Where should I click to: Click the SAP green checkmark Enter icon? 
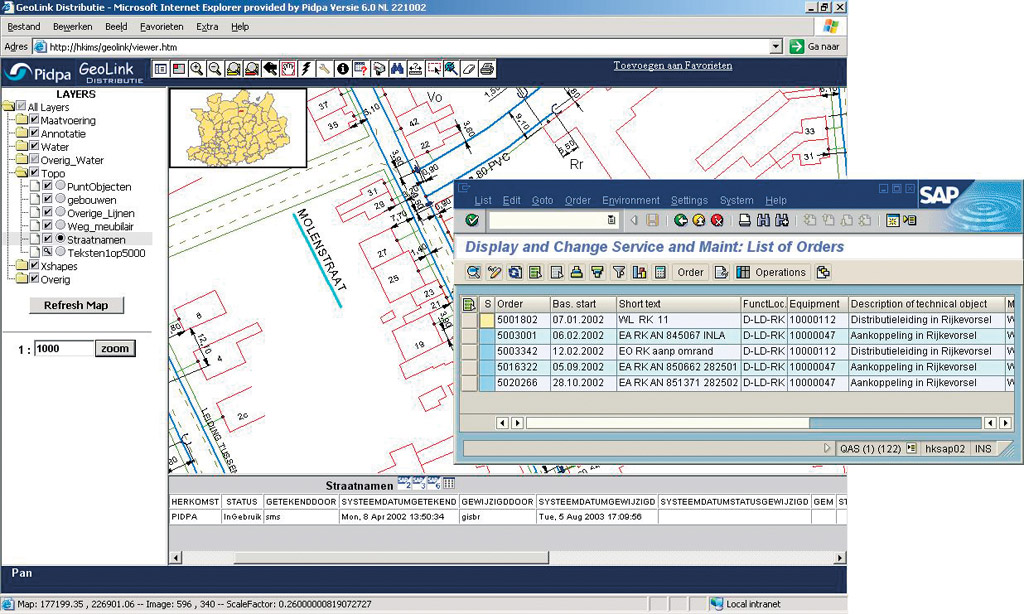472,220
